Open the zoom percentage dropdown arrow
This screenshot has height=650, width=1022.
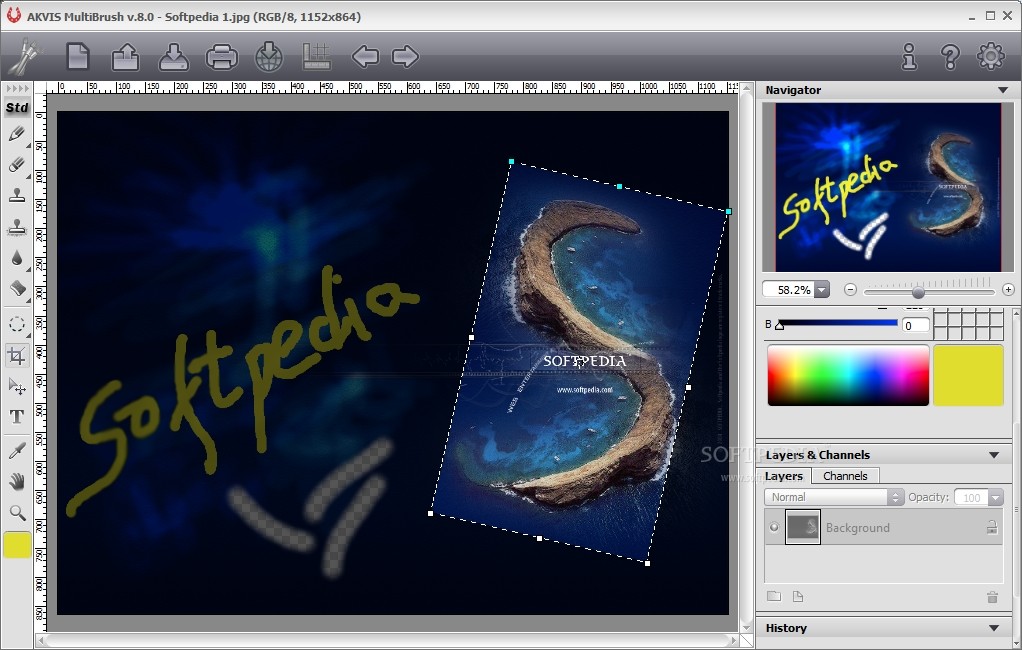point(822,289)
